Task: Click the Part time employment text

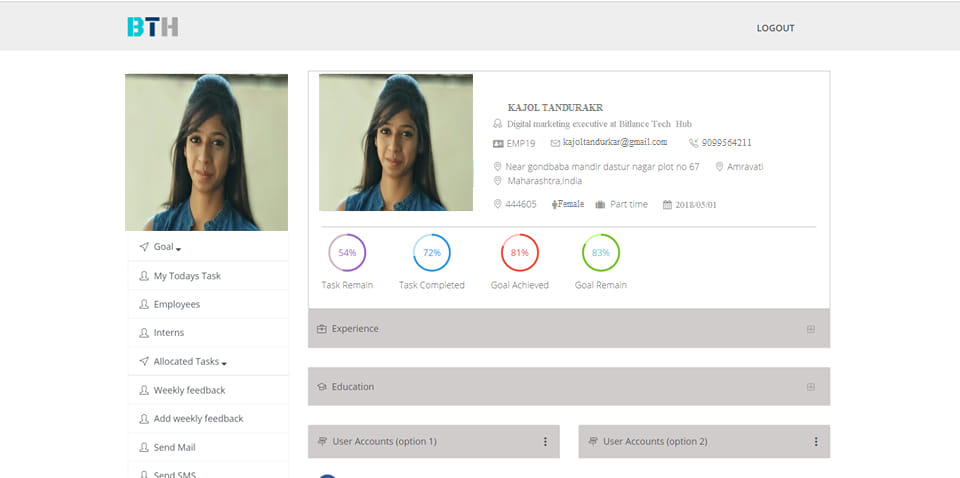Action: click(x=629, y=204)
